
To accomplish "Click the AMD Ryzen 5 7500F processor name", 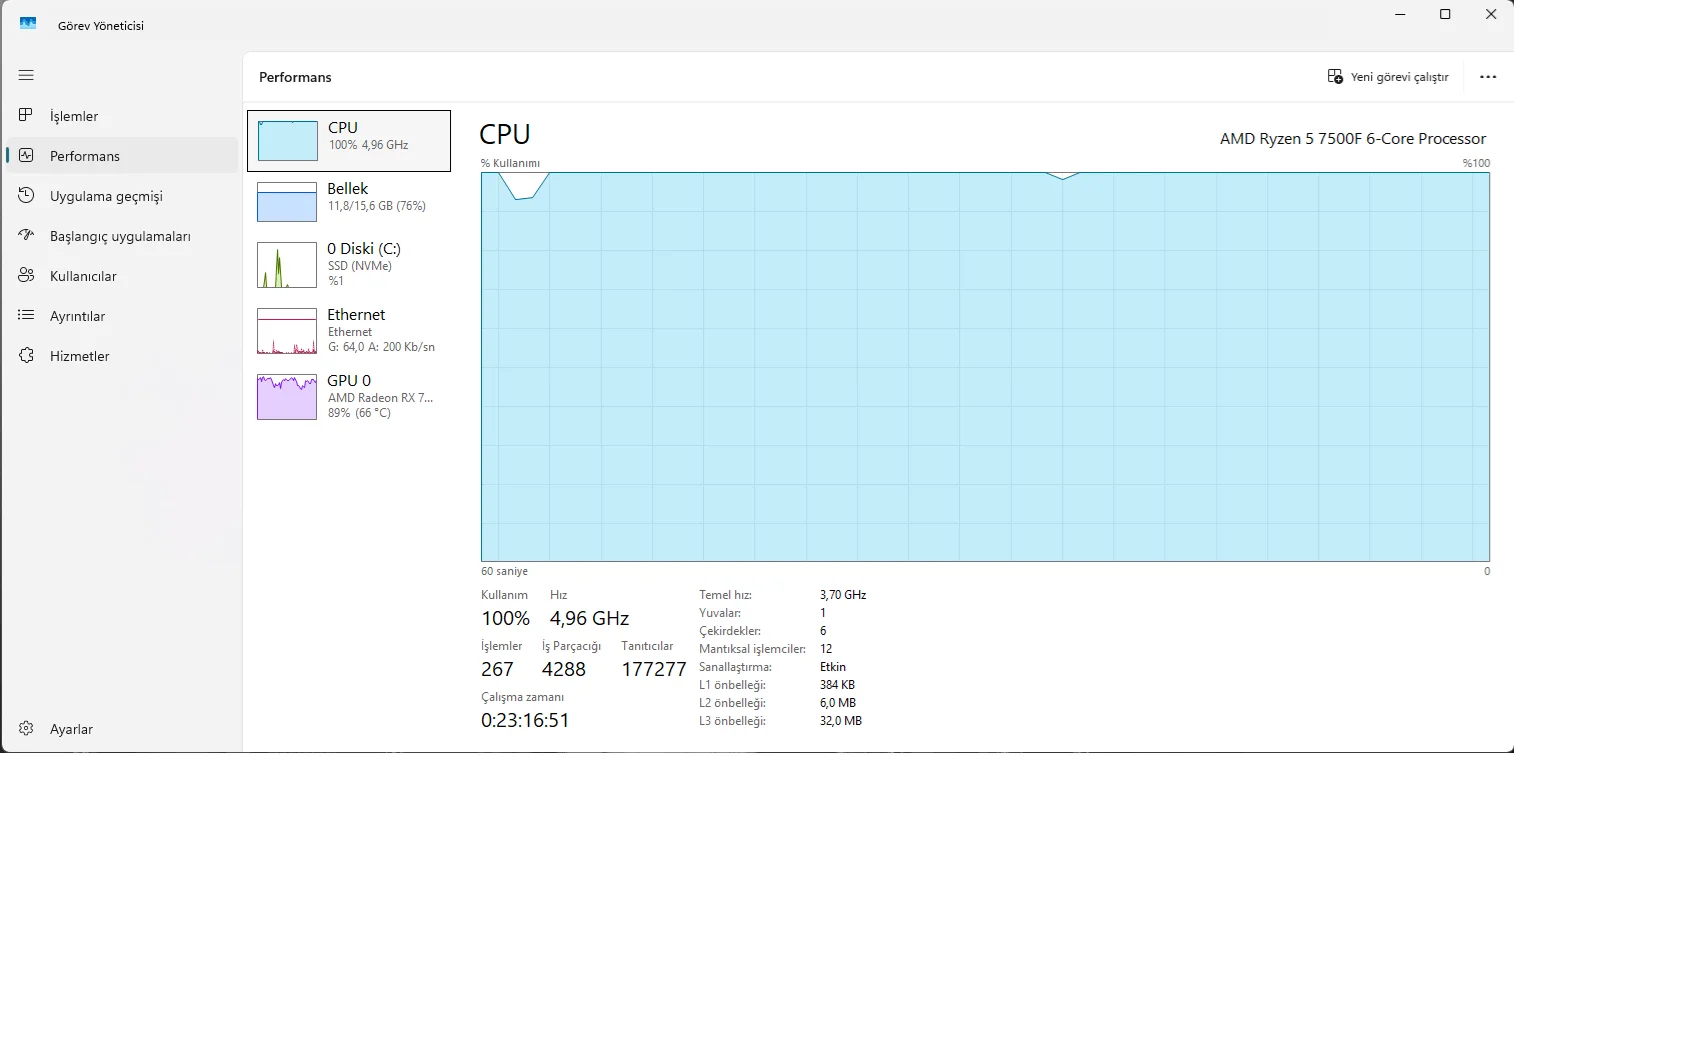I will point(1353,139).
